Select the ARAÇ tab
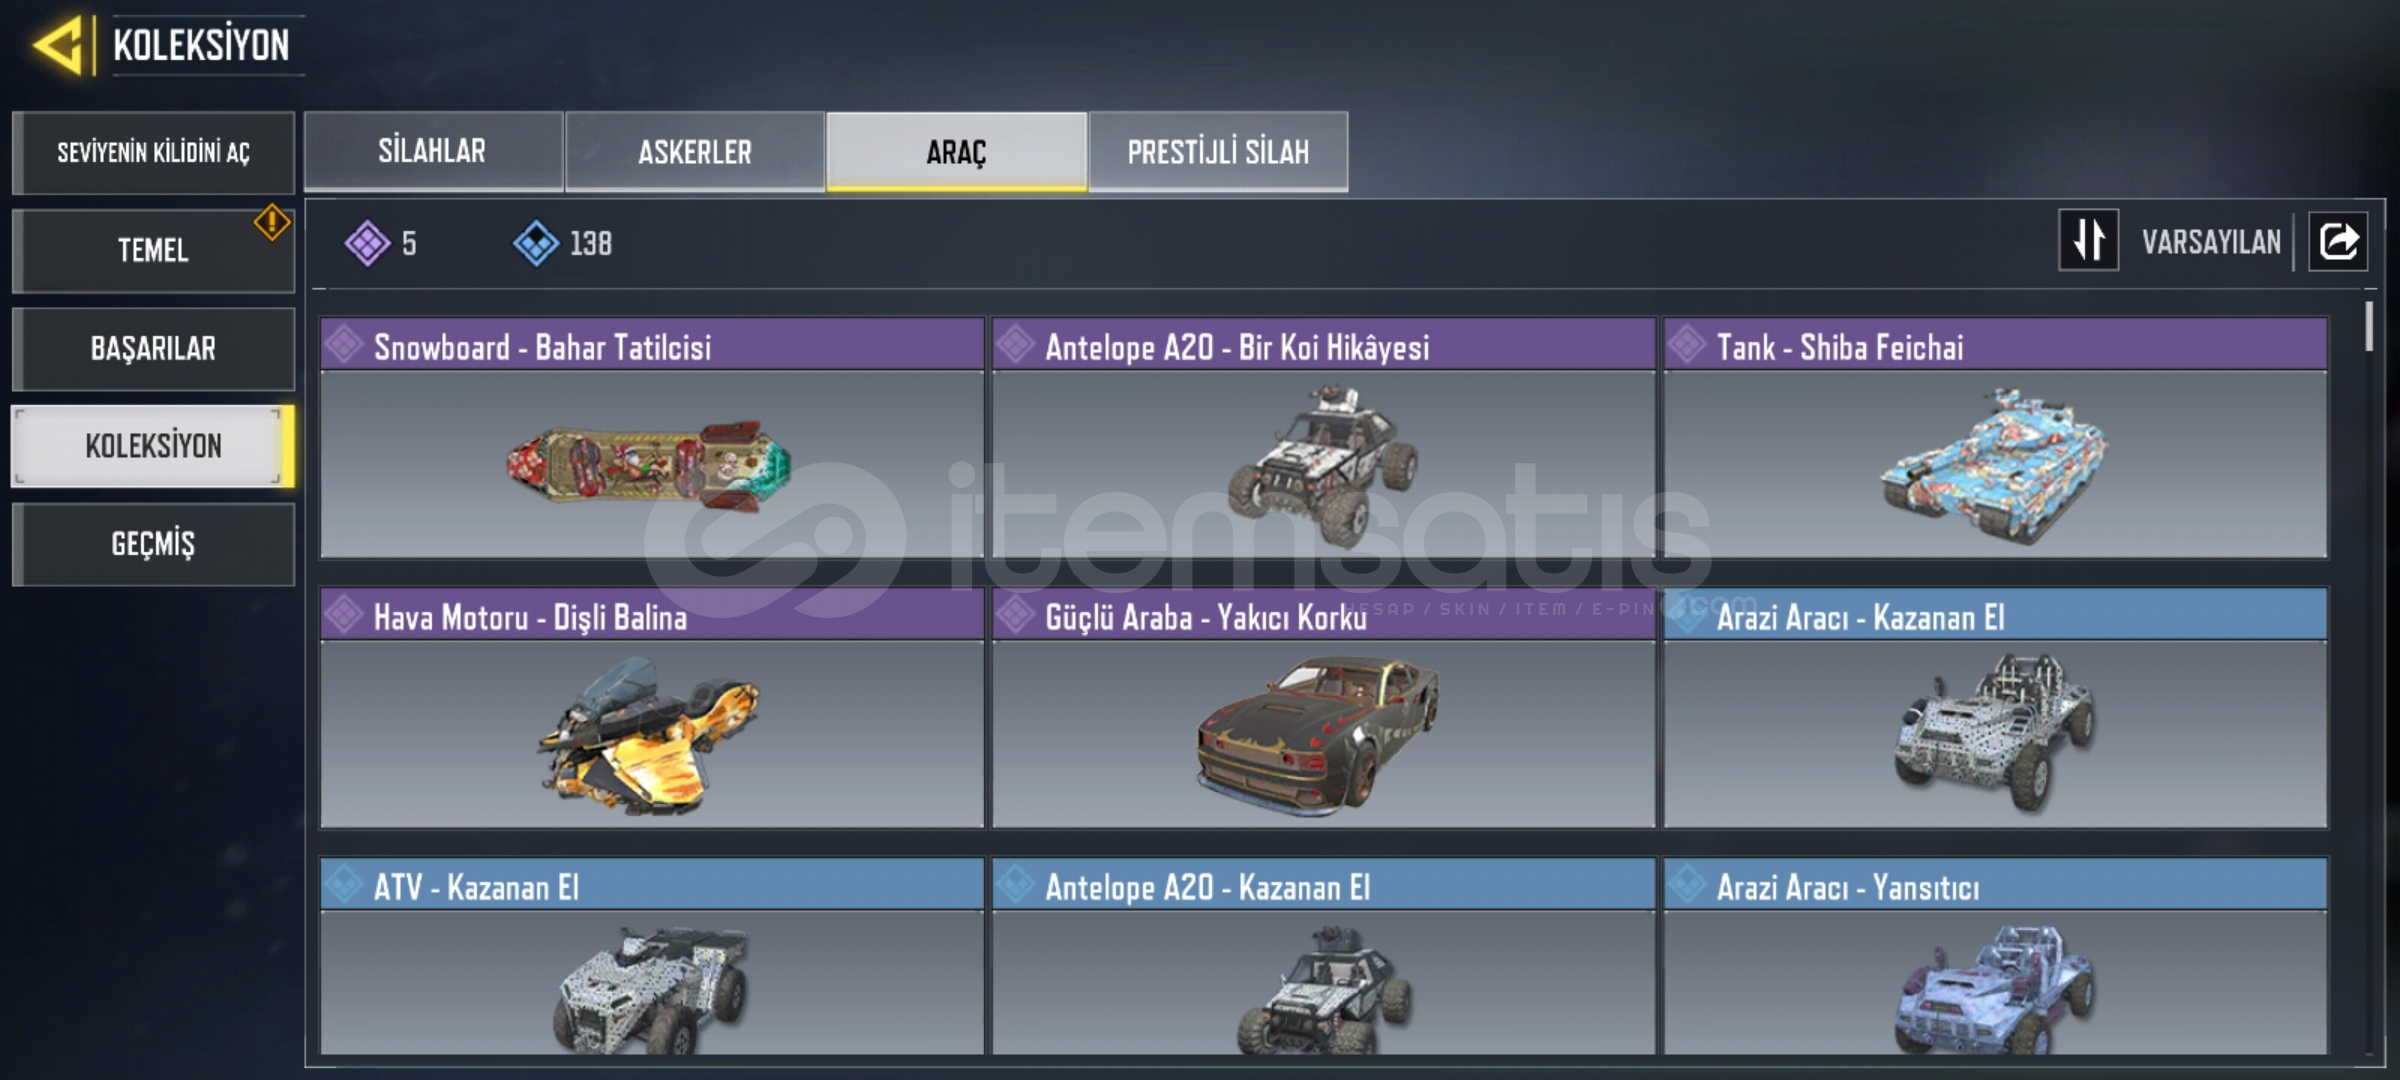This screenshot has width=2400, height=1080. click(x=956, y=151)
